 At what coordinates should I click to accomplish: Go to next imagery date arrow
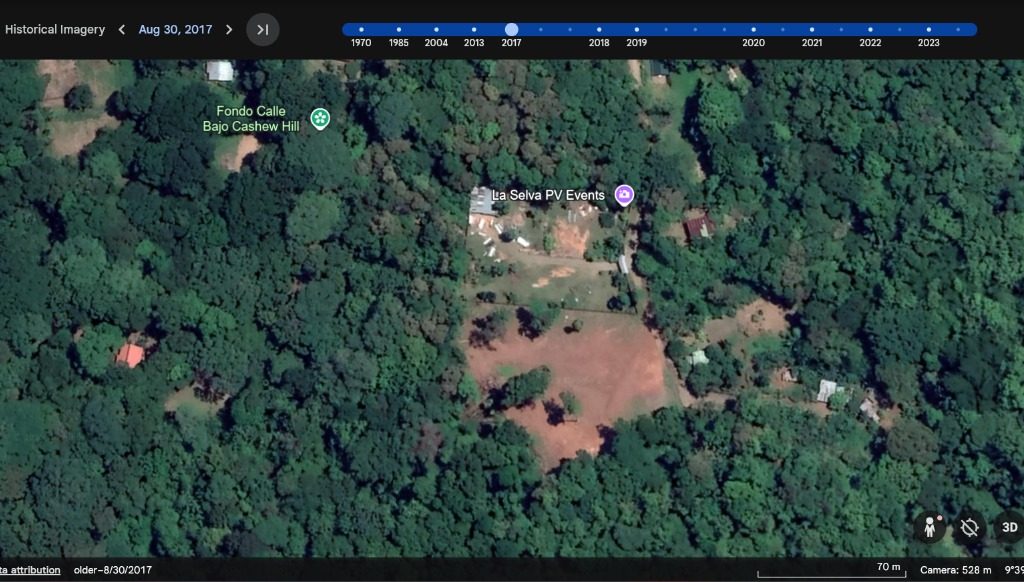(229, 30)
